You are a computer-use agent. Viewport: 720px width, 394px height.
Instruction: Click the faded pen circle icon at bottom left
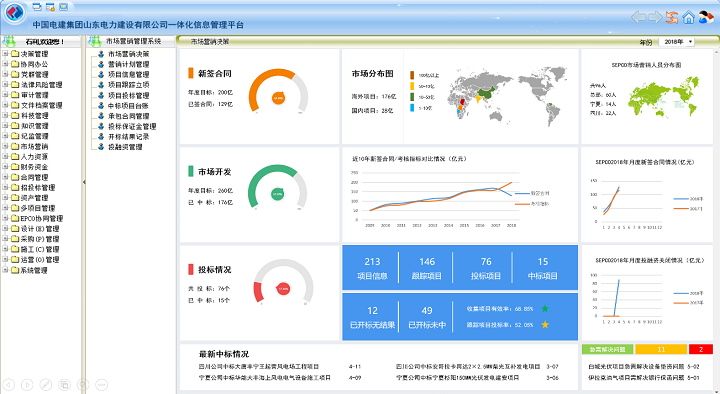tap(45, 384)
